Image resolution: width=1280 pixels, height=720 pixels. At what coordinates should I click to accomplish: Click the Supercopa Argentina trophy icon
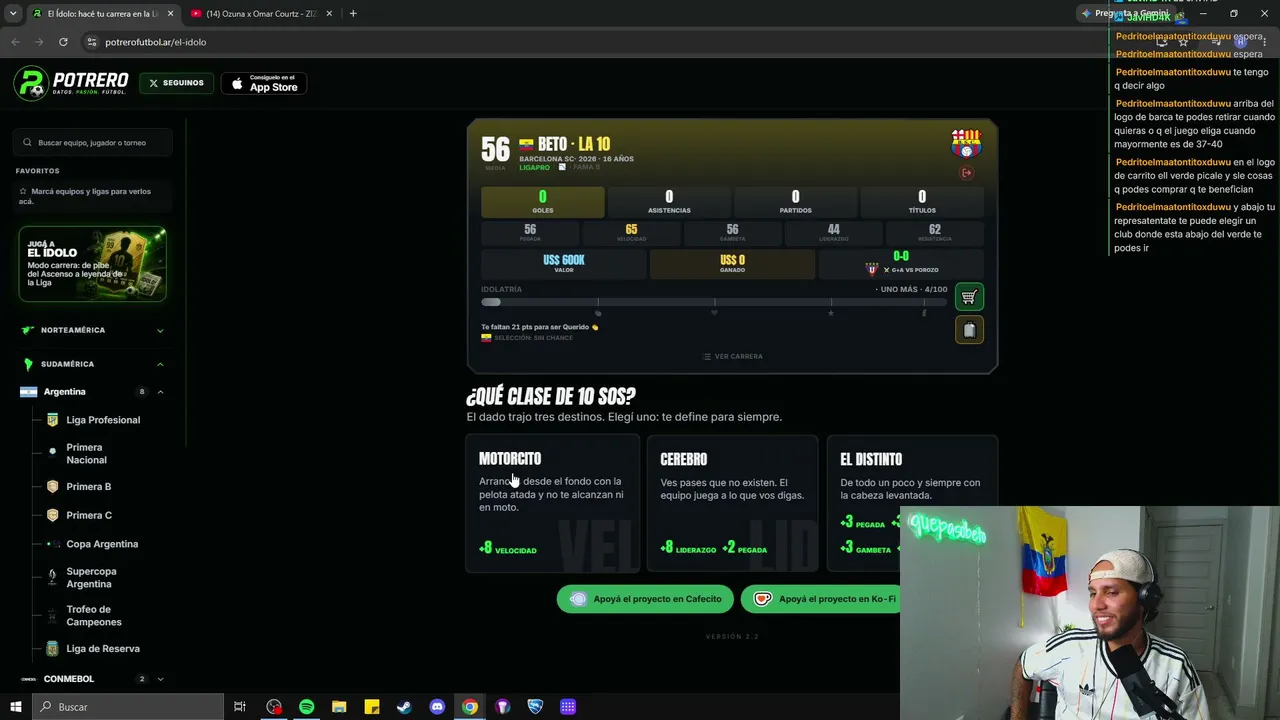(x=52, y=578)
